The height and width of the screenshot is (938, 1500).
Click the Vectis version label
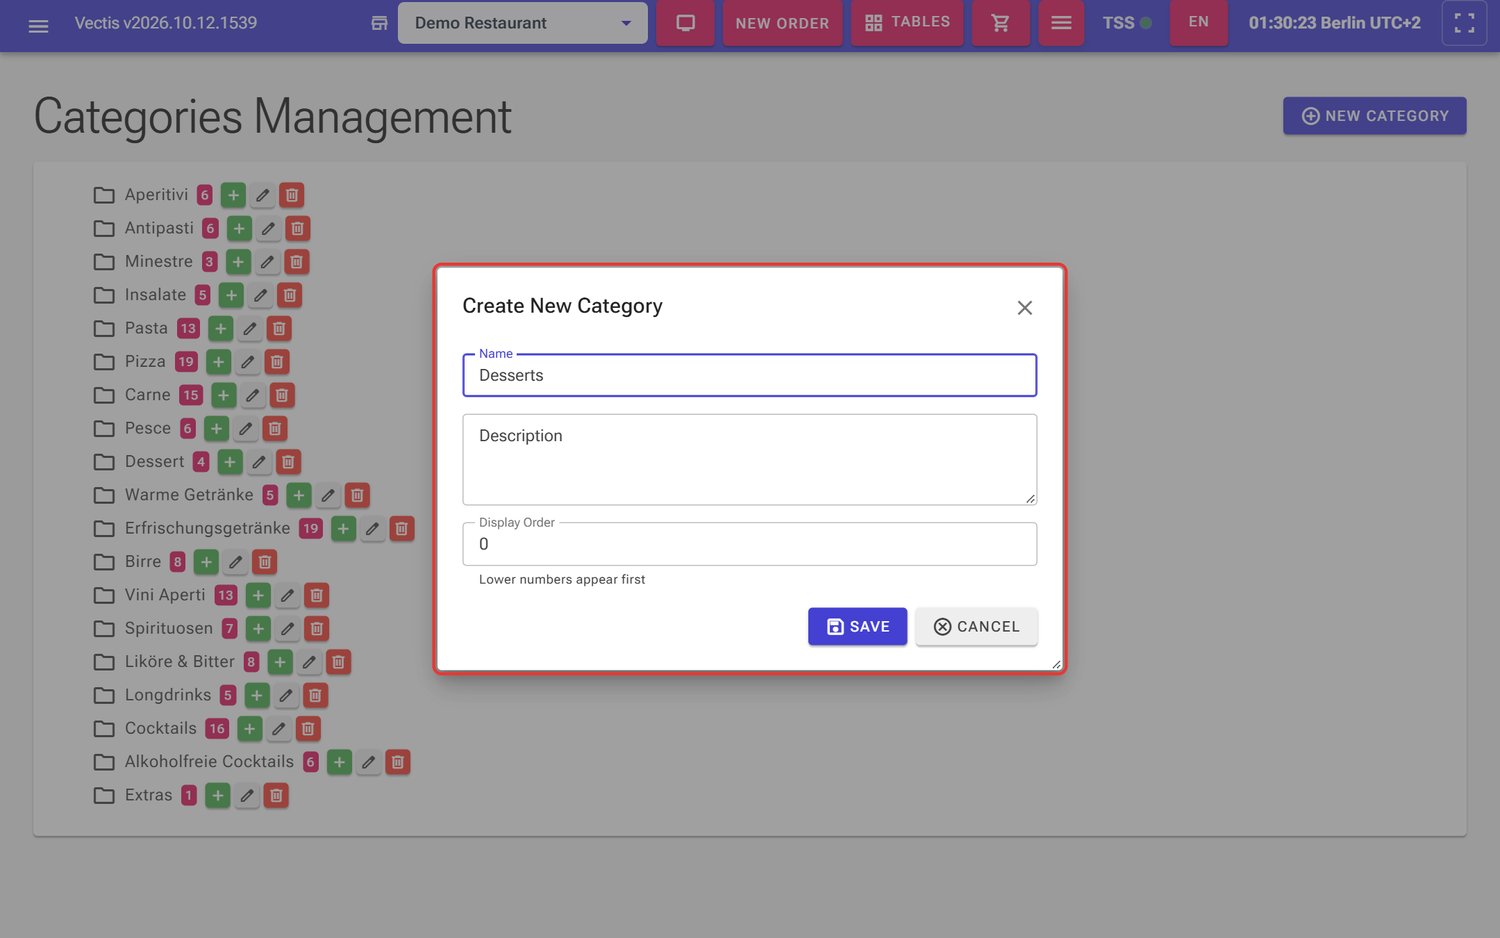166,23
